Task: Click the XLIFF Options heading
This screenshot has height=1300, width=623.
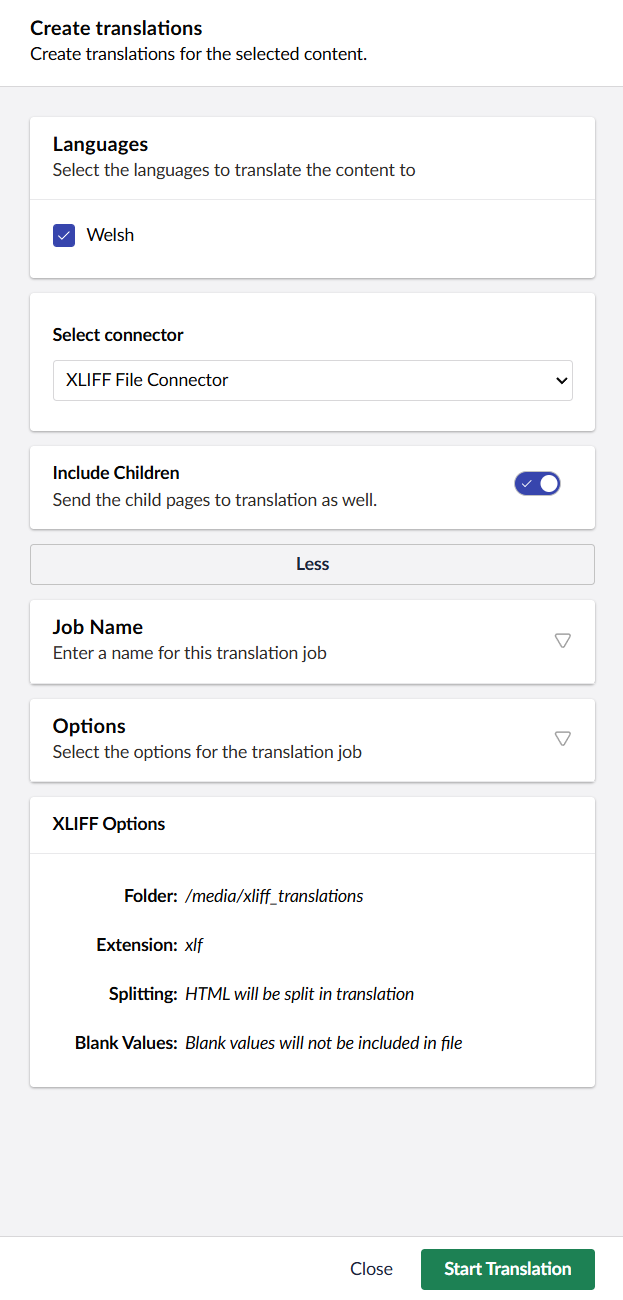Action: tap(109, 824)
